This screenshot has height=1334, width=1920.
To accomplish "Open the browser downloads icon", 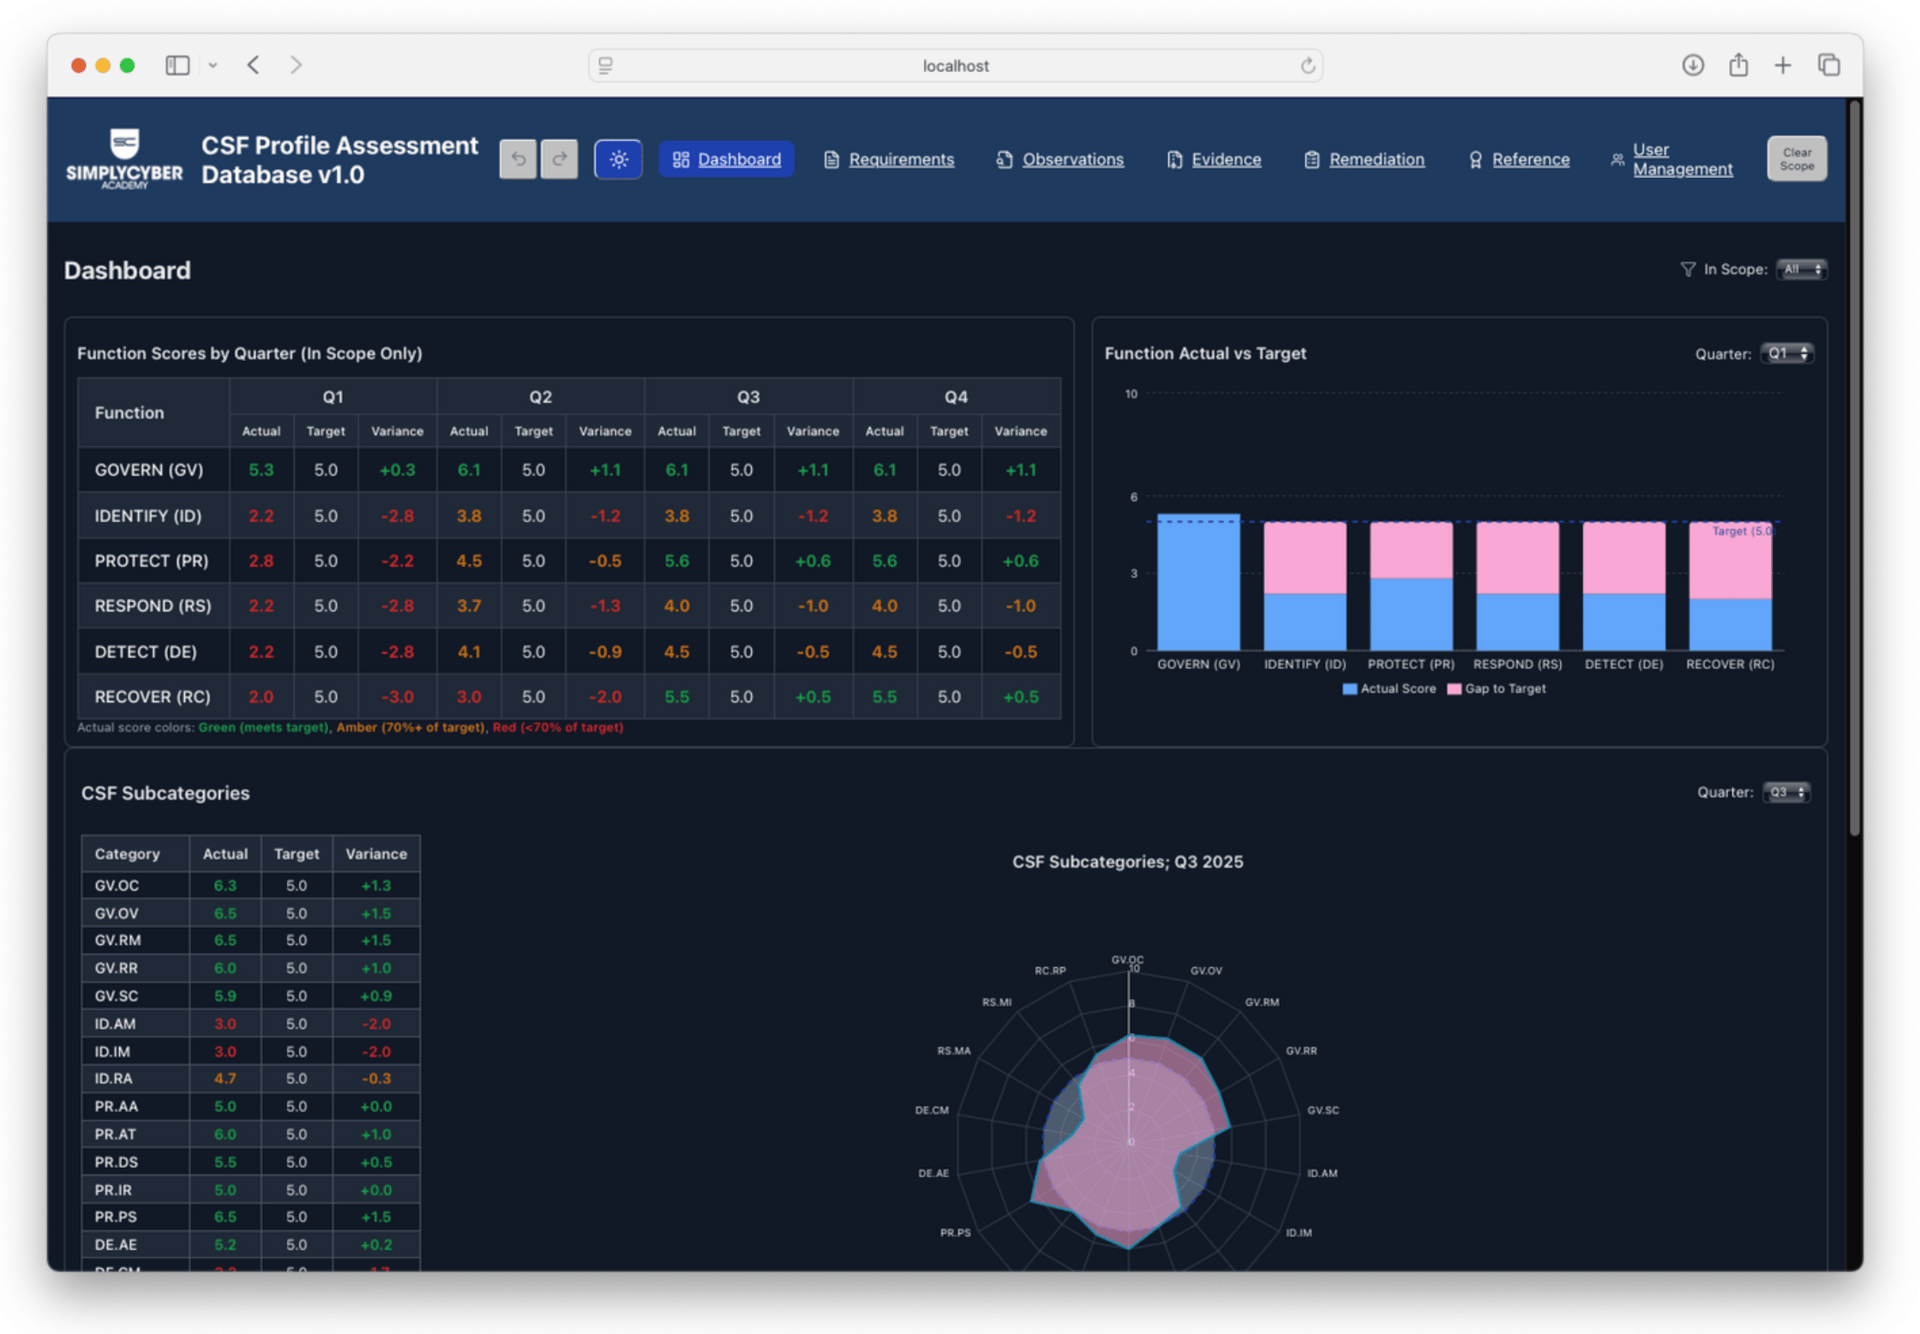I will coord(1692,65).
